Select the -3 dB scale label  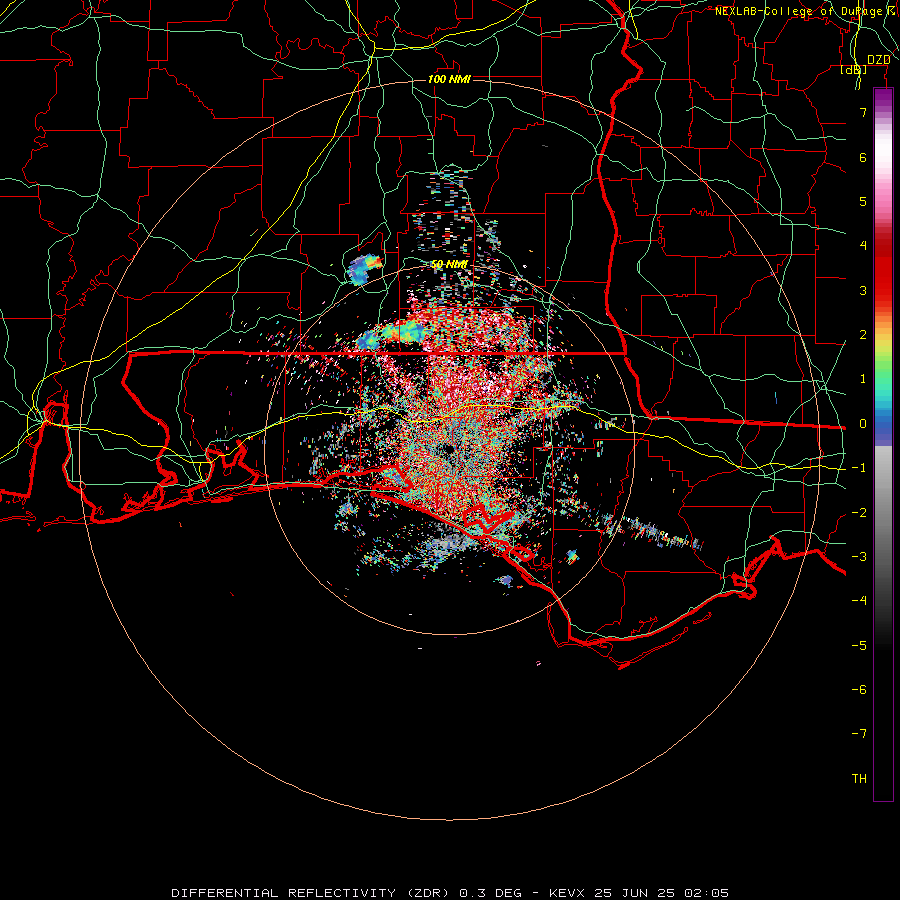point(859,557)
